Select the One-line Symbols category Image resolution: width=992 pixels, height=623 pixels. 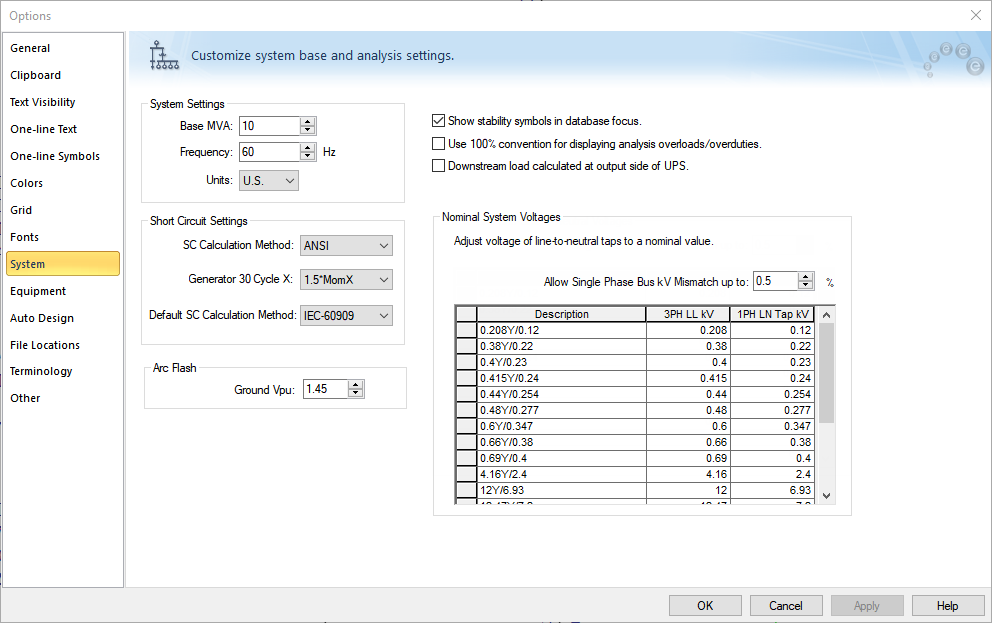coord(55,156)
